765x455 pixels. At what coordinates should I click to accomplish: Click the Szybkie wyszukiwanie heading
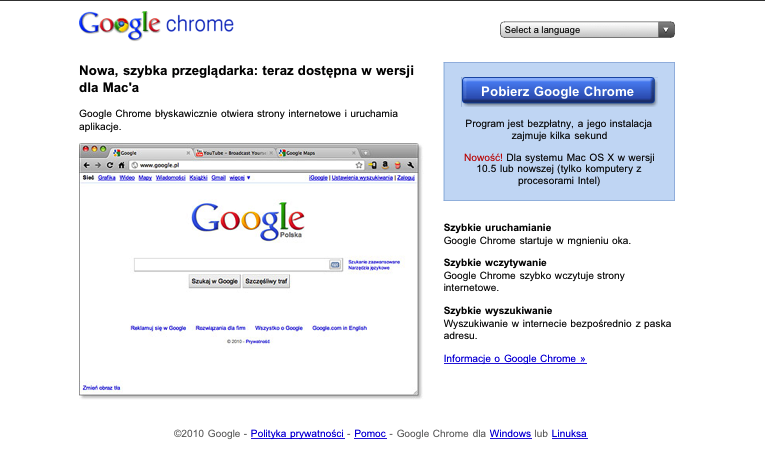(x=498, y=311)
